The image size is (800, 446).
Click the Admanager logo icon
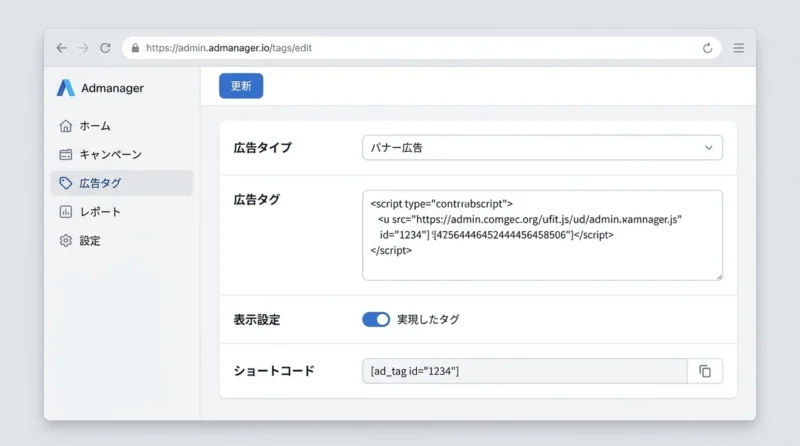(x=65, y=88)
